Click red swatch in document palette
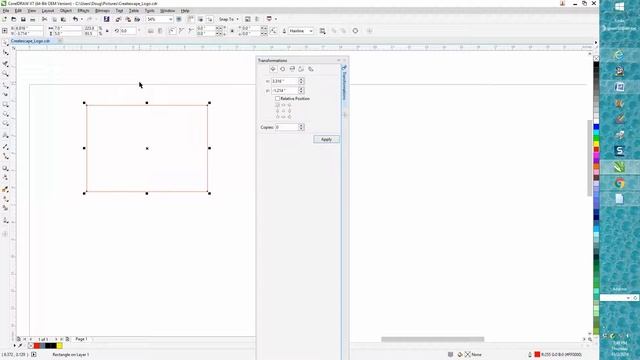The image size is (640, 360). pos(37,346)
